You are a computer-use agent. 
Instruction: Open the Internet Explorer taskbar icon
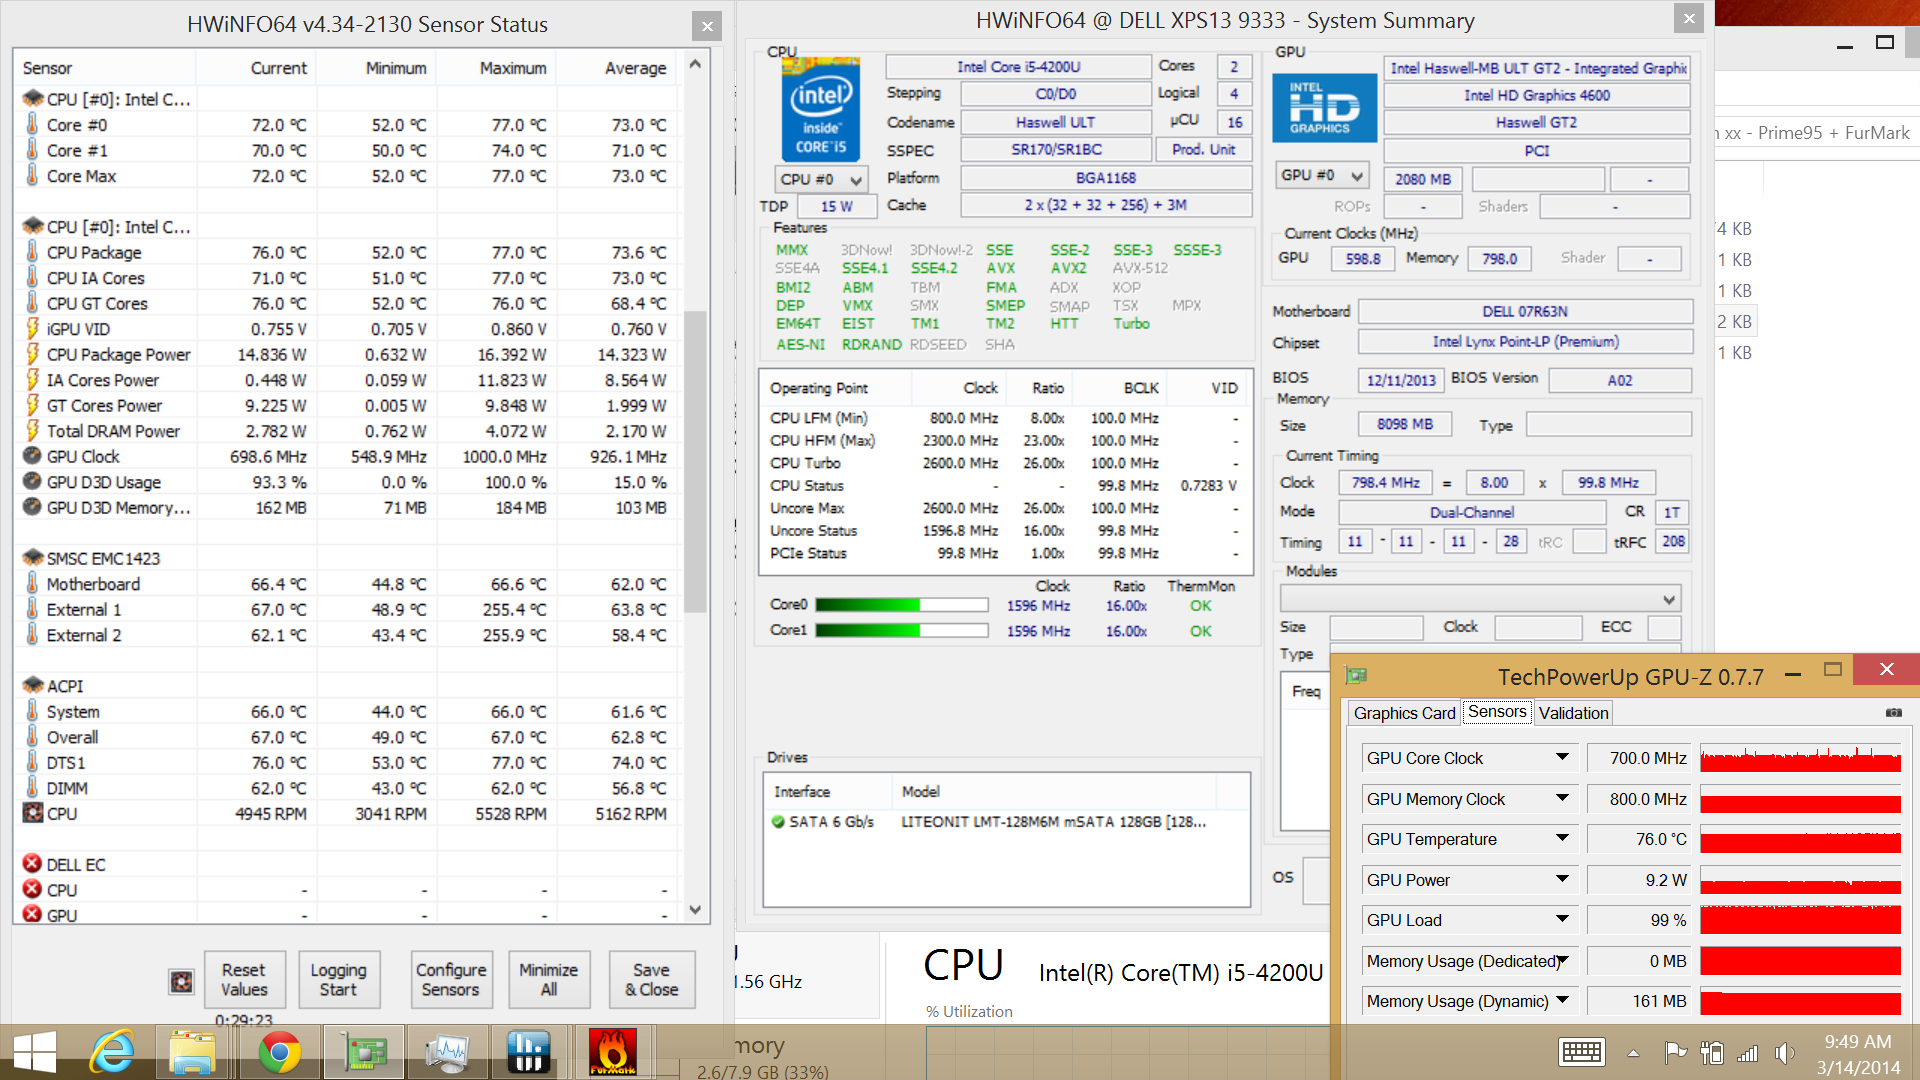click(112, 1052)
